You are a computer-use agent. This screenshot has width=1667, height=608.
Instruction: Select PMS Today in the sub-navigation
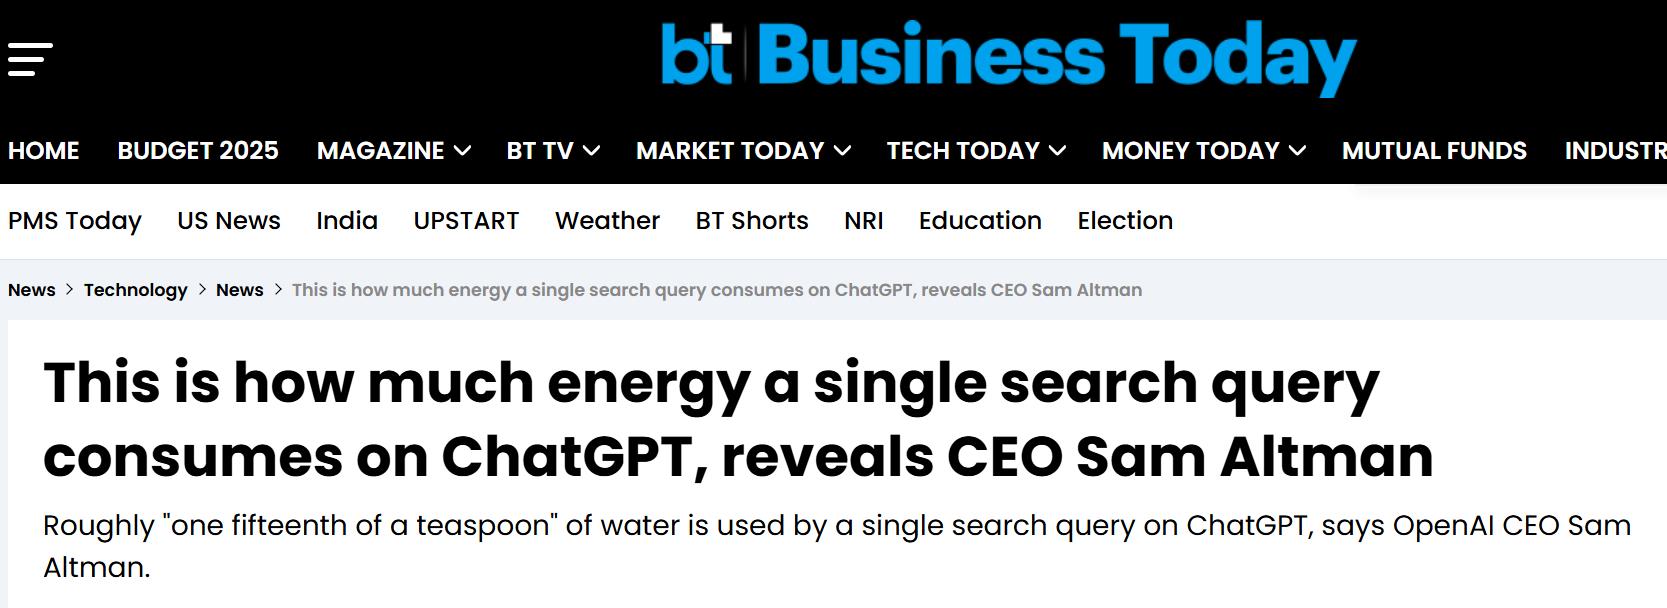75,221
